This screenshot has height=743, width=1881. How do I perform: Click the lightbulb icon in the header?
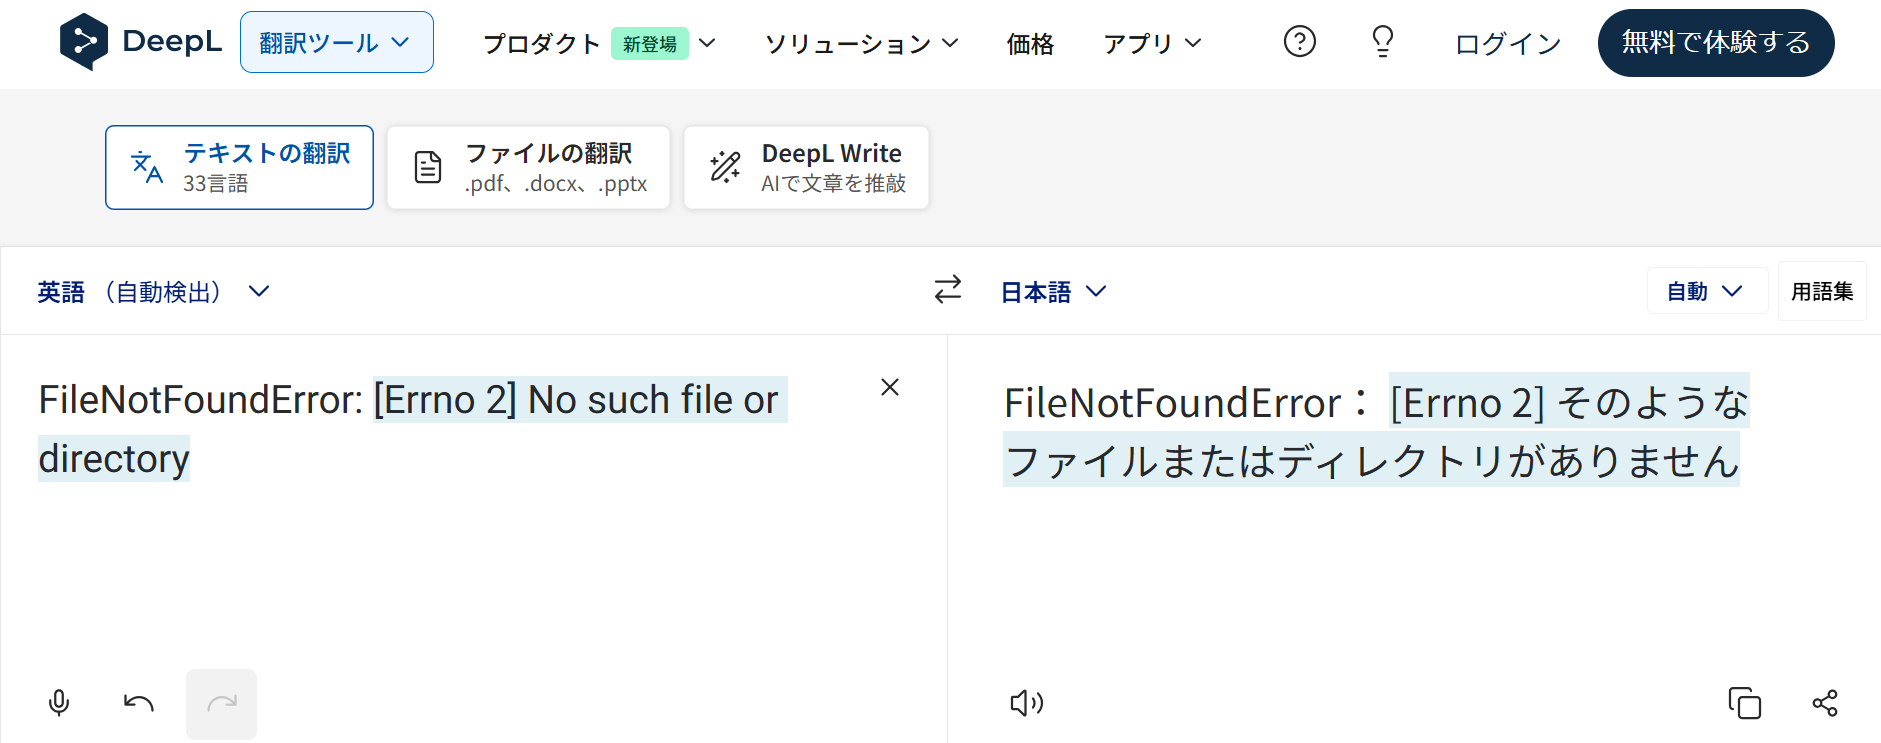pyautogui.click(x=1382, y=42)
